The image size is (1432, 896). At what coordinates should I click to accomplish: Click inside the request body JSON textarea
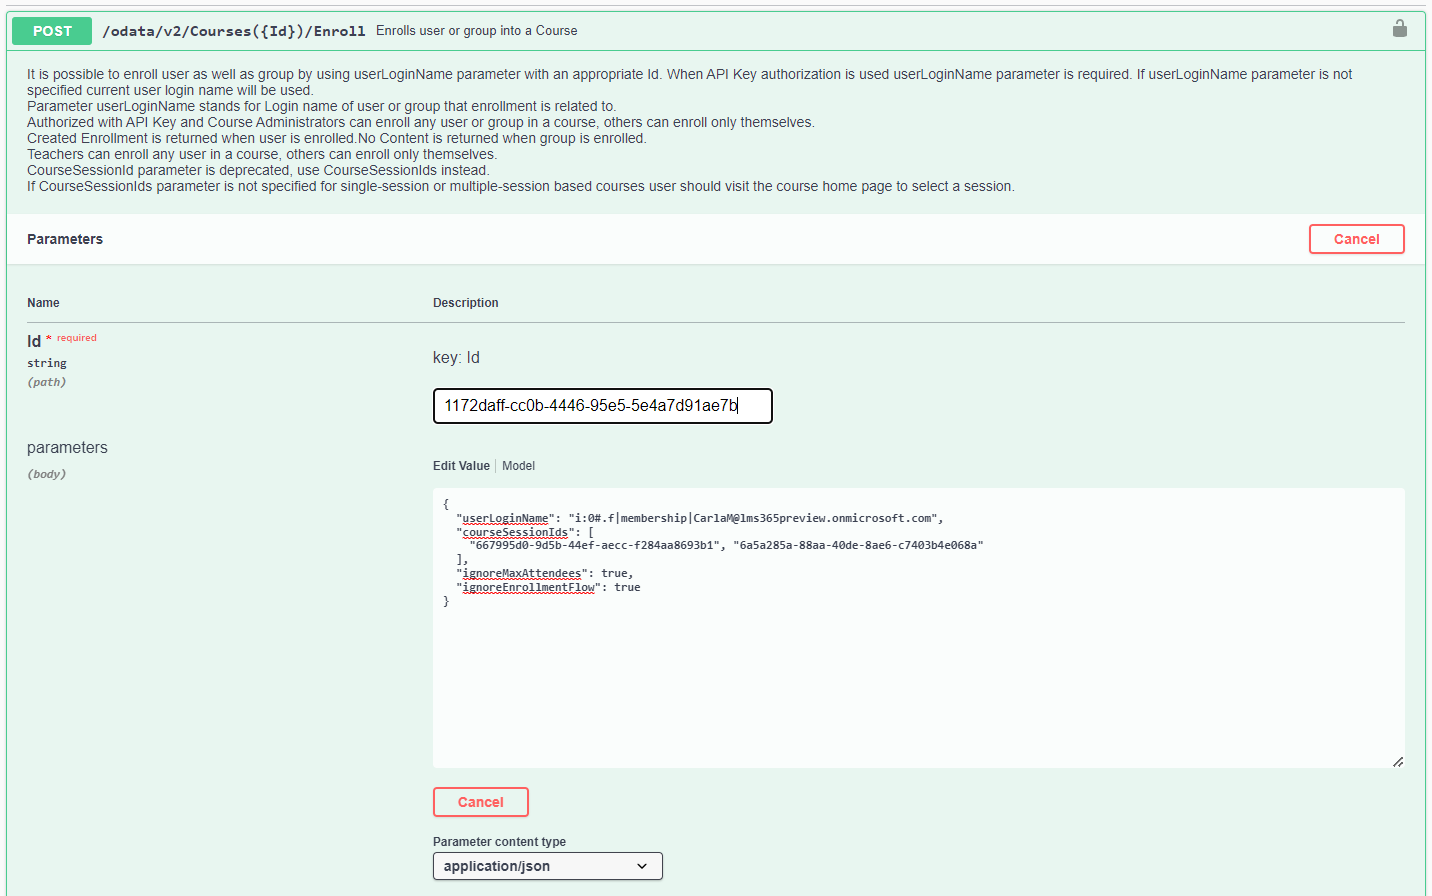coord(918,680)
